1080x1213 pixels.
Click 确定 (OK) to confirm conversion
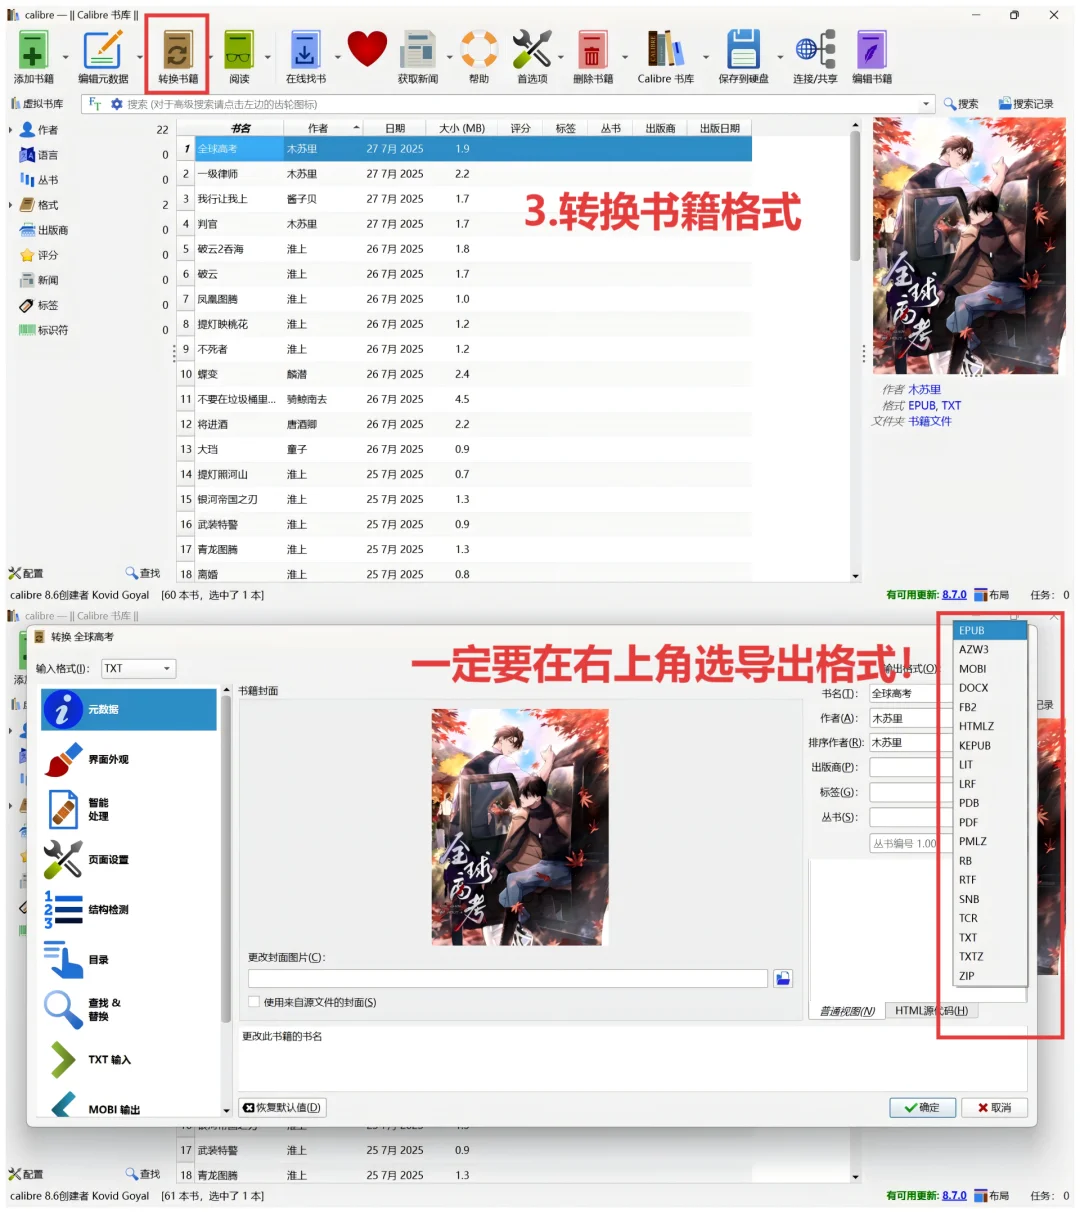click(922, 1107)
